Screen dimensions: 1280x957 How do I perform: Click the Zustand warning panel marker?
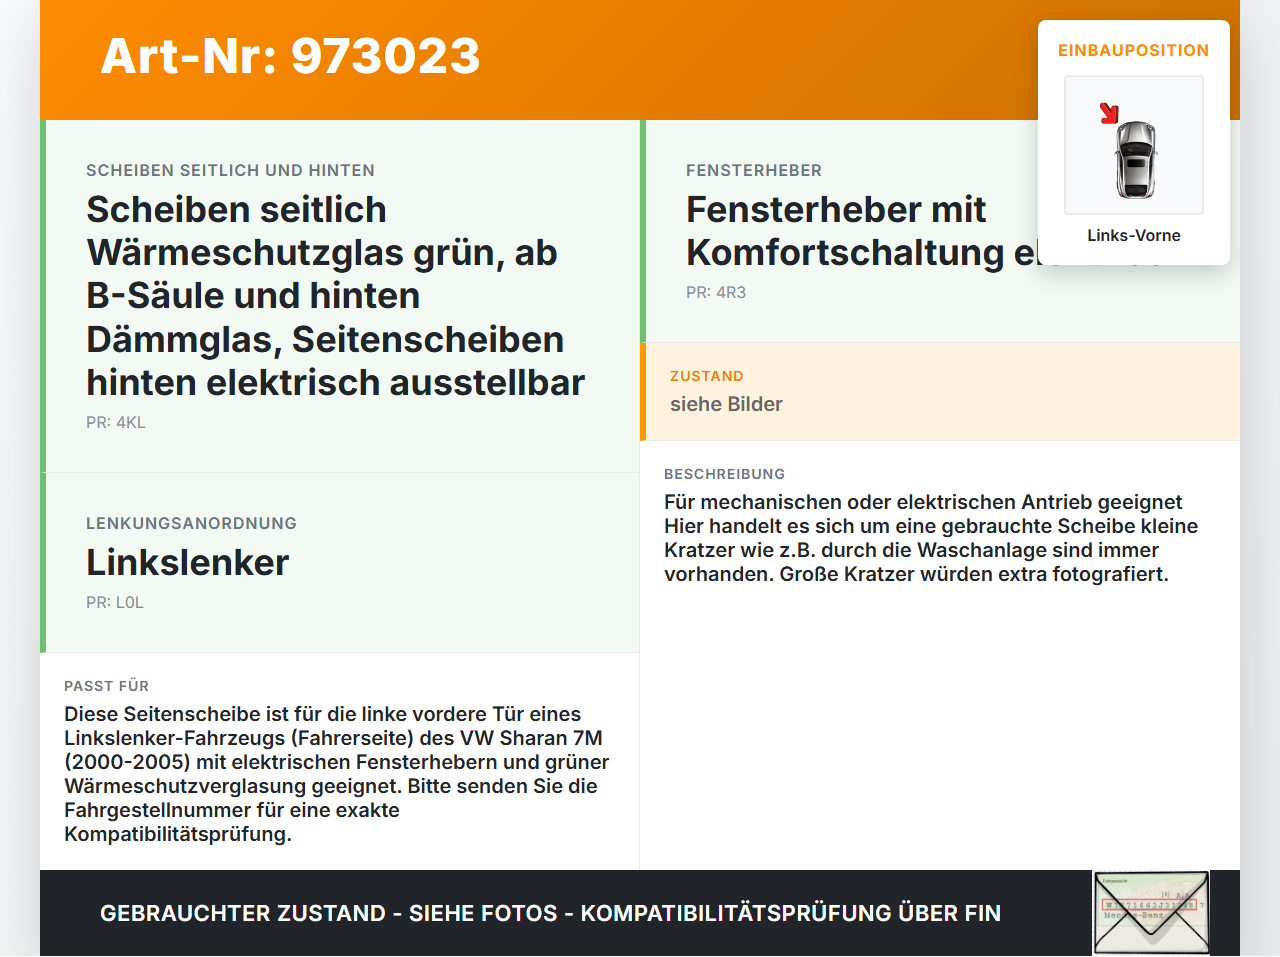click(x=642, y=392)
